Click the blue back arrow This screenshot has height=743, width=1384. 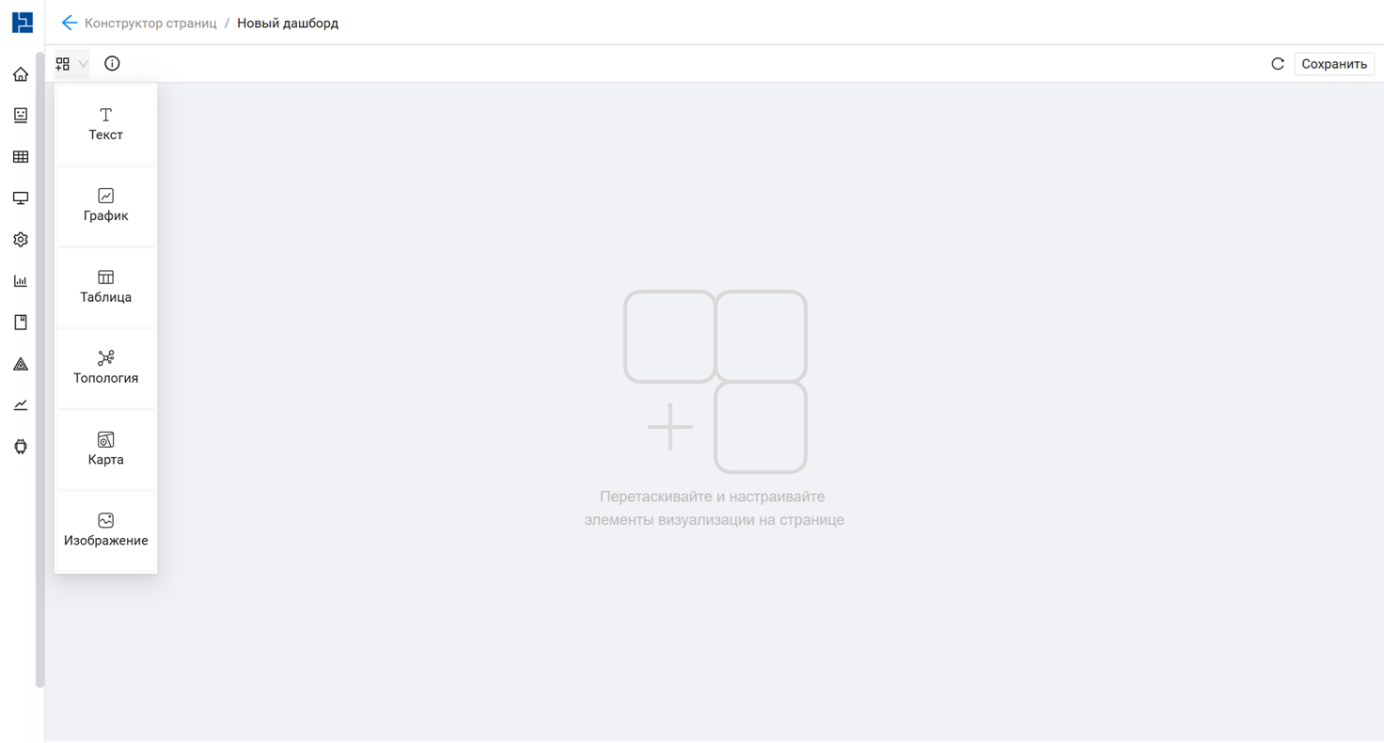coord(69,23)
